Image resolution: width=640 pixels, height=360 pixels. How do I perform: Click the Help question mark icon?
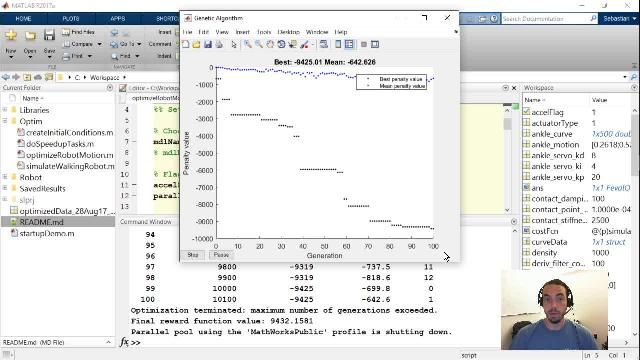(x=494, y=19)
